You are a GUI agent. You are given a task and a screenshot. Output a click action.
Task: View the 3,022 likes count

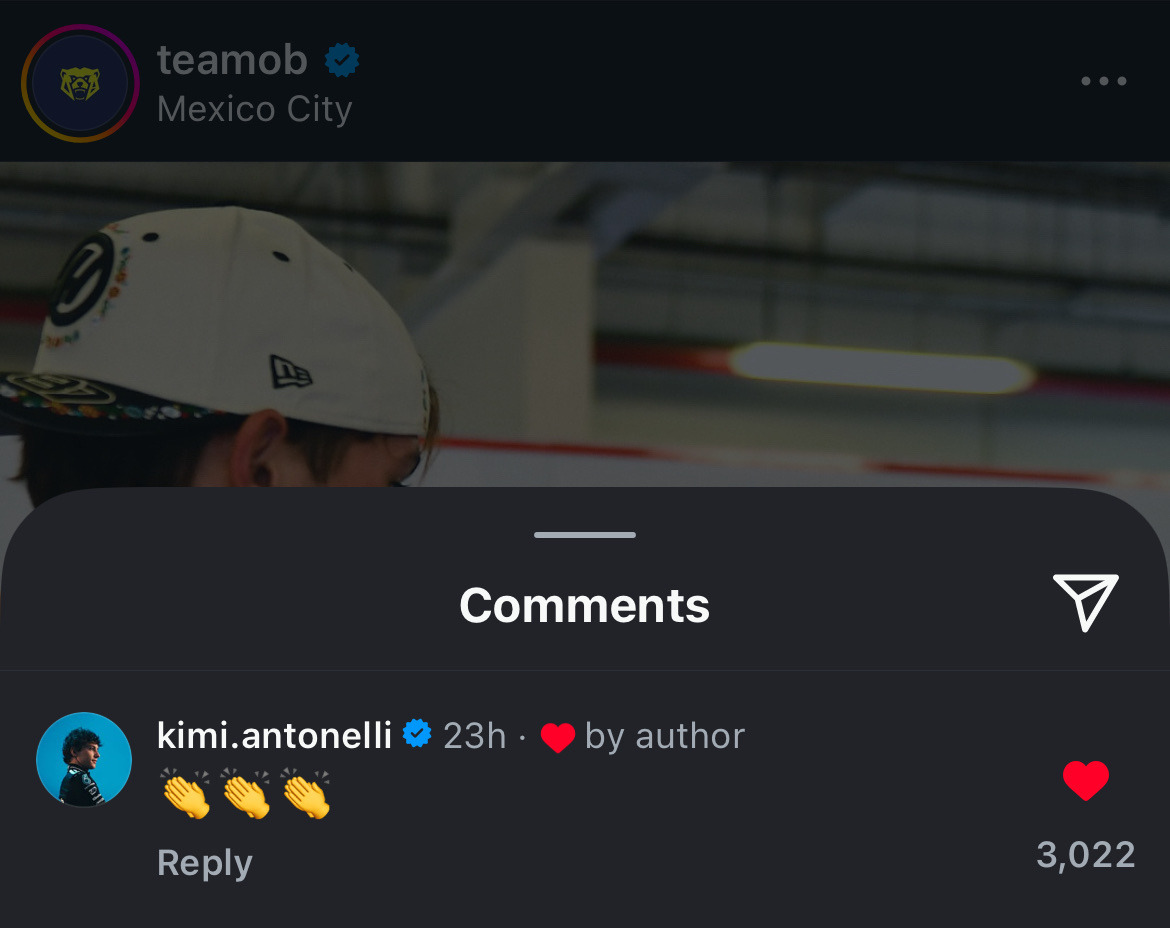tap(1086, 855)
